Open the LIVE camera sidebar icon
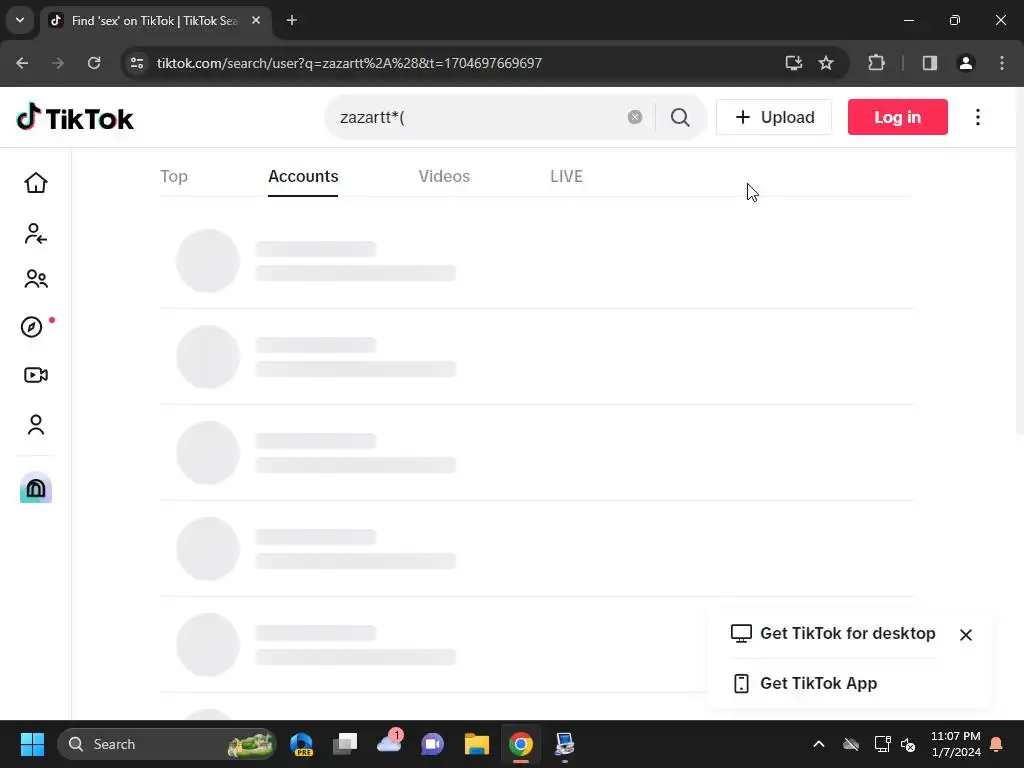1024x768 pixels. (x=36, y=375)
